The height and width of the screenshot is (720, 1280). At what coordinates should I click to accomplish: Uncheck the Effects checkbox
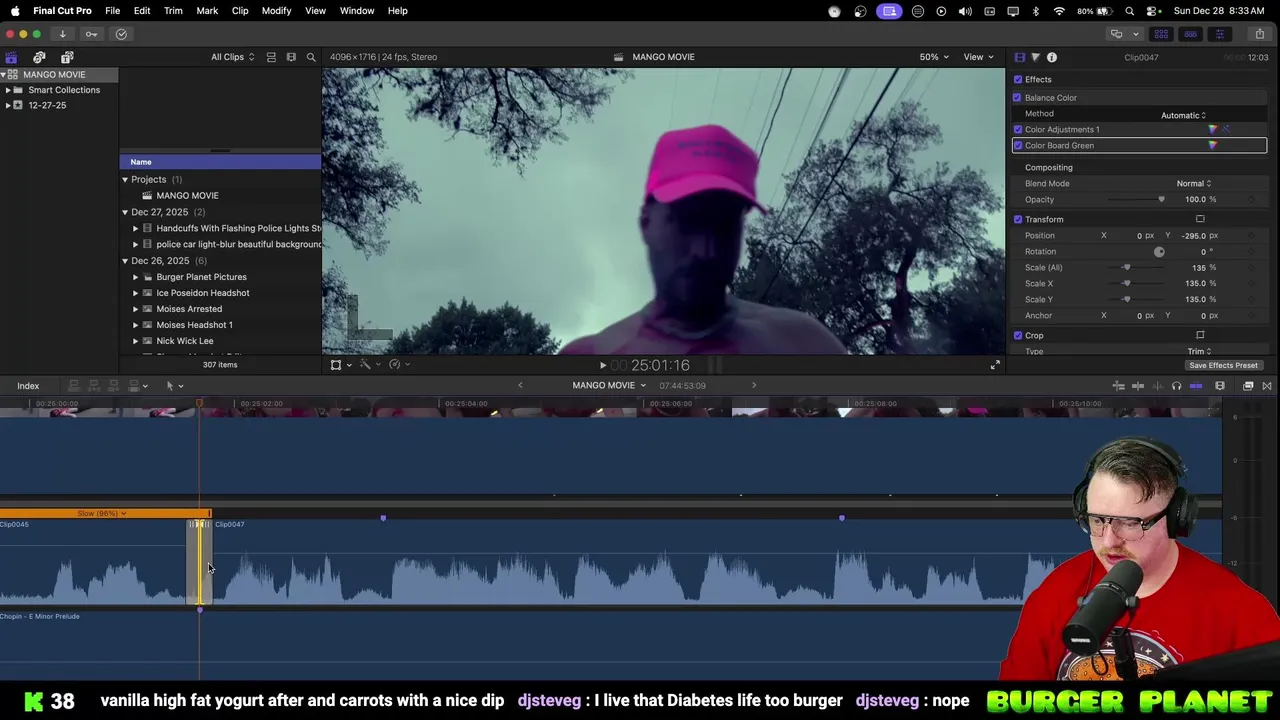pyautogui.click(x=1018, y=79)
